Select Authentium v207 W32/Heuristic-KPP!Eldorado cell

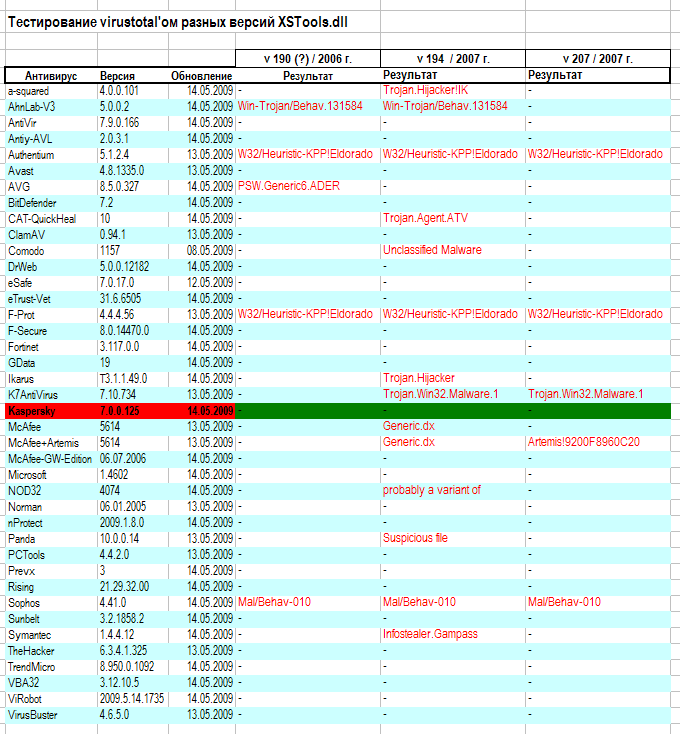point(598,154)
